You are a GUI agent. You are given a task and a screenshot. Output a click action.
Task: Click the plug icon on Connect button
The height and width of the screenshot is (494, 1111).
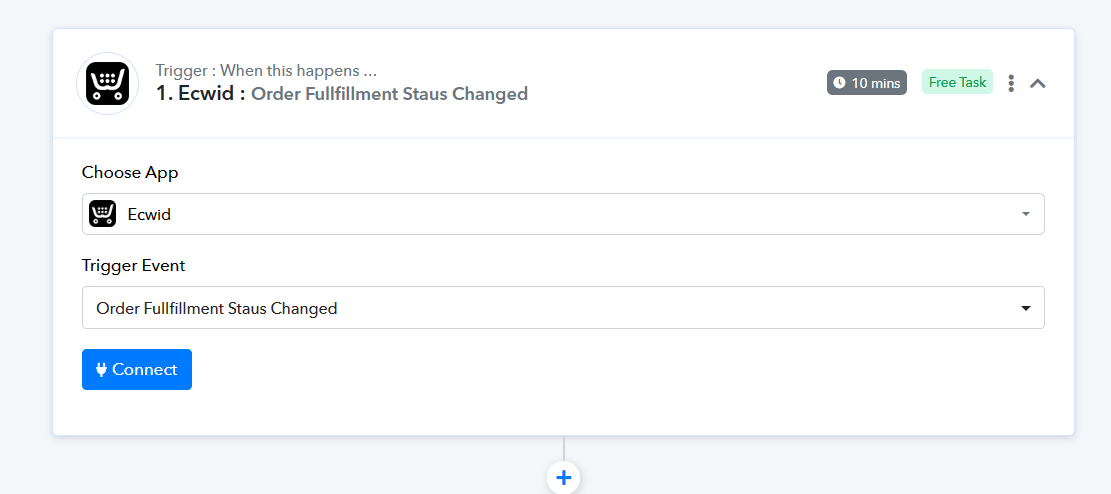pos(101,369)
